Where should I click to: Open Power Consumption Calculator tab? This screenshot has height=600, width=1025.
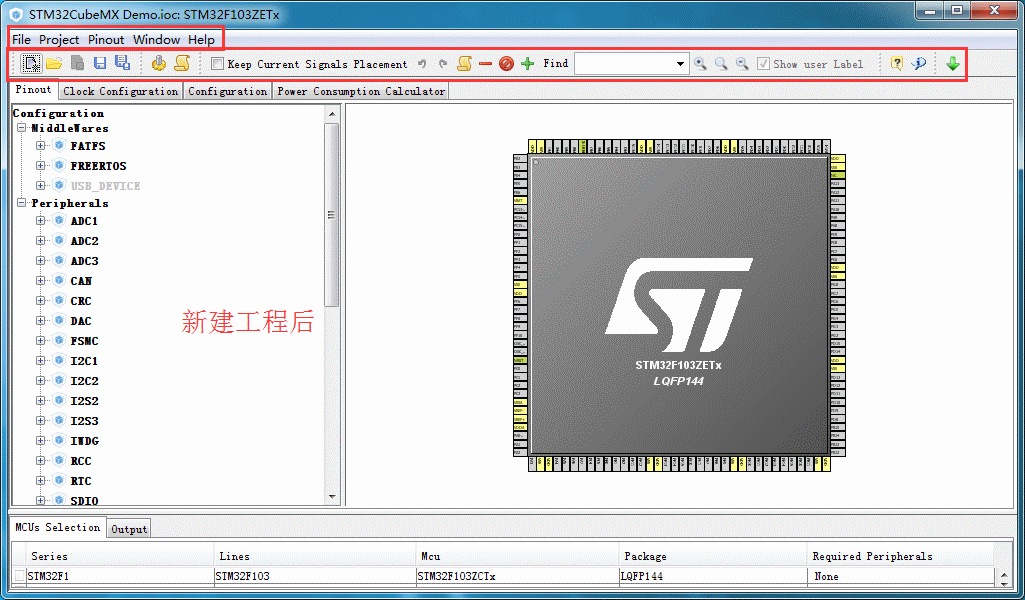[x=361, y=91]
